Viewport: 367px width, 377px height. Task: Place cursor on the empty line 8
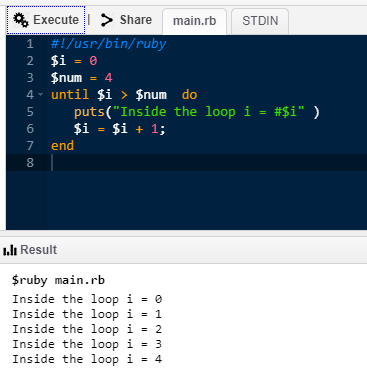207,163
